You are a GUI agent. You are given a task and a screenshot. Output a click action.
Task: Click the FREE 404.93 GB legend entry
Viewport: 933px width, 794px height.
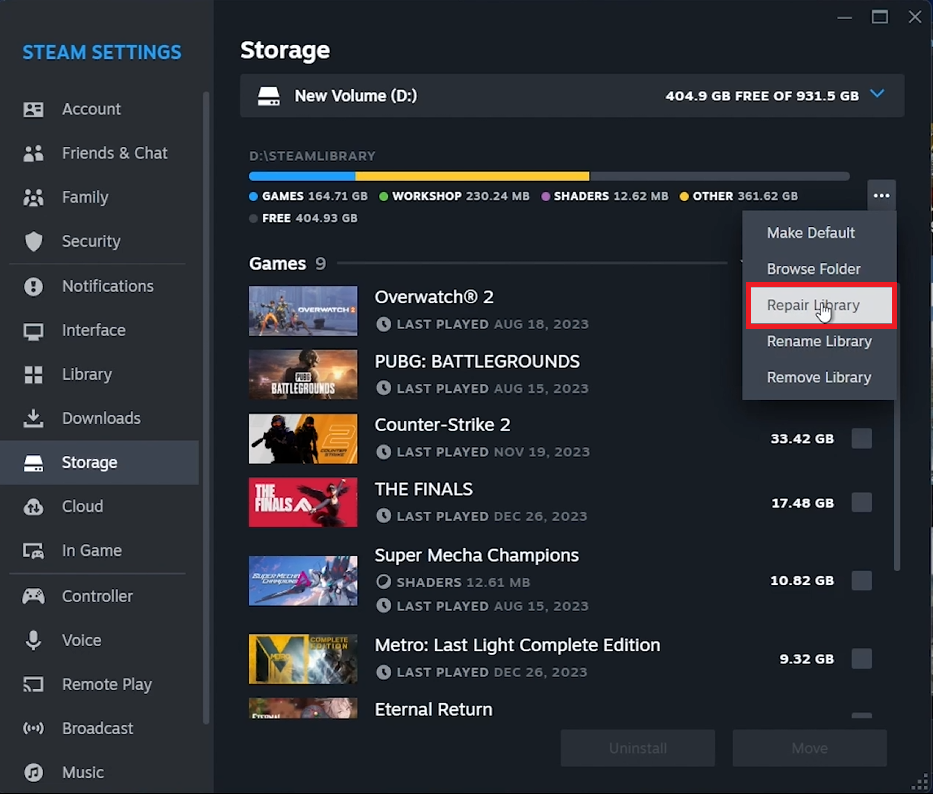[x=303, y=218]
